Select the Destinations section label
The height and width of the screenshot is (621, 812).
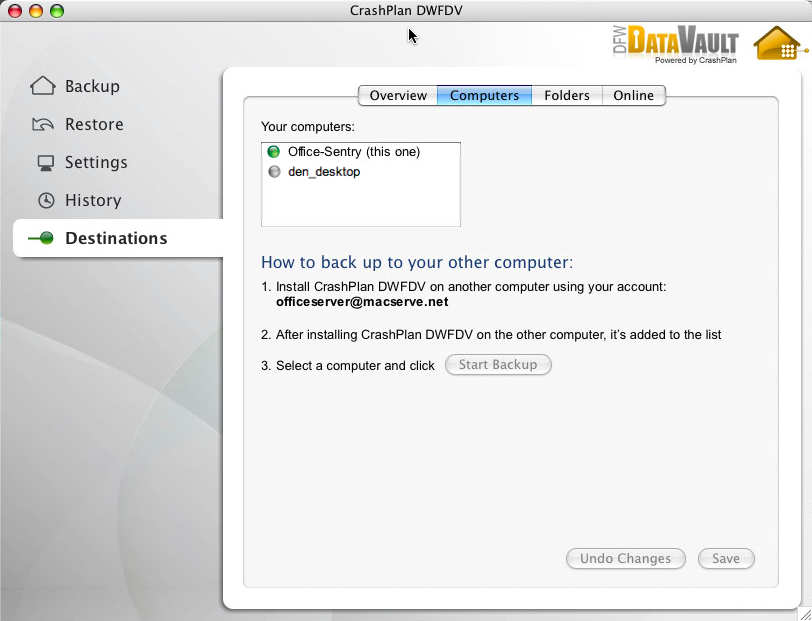click(117, 238)
